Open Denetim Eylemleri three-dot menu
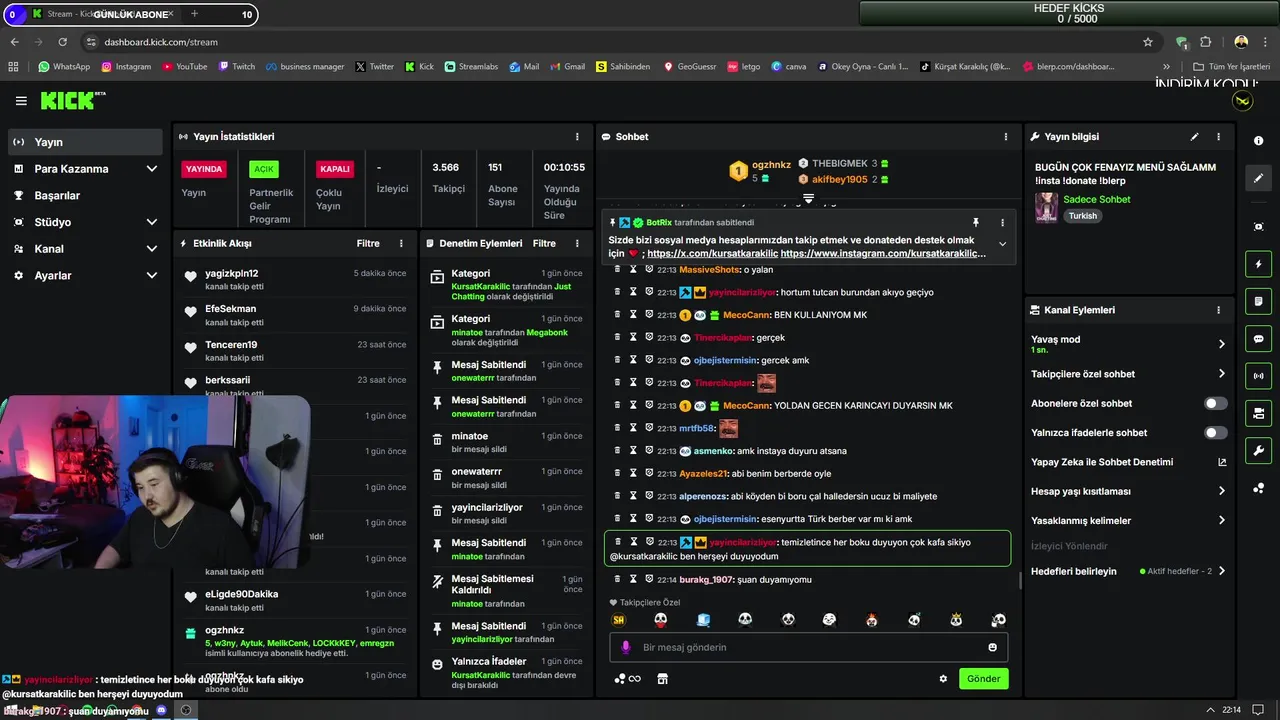1280x720 pixels. (x=577, y=243)
